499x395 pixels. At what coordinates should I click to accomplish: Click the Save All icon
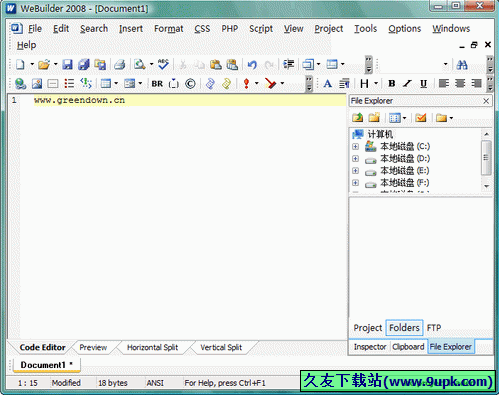click(84, 64)
